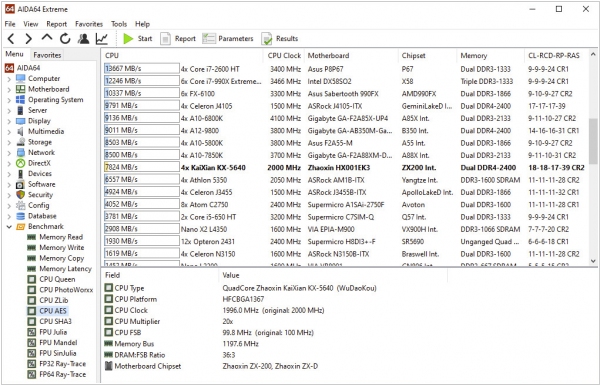Sort by Motherboard column header
This screenshot has width=600, height=385.
pyautogui.click(x=351, y=55)
